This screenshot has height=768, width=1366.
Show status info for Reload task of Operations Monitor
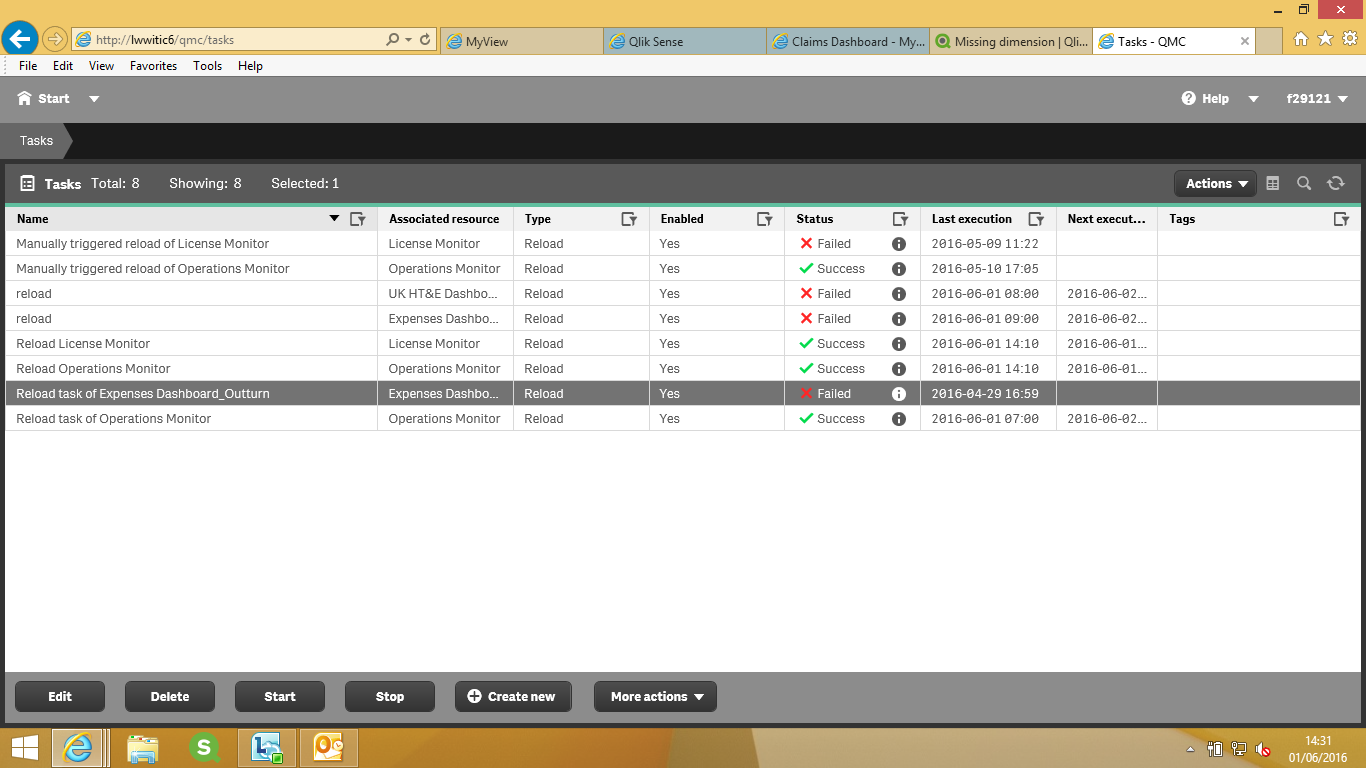(x=899, y=419)
